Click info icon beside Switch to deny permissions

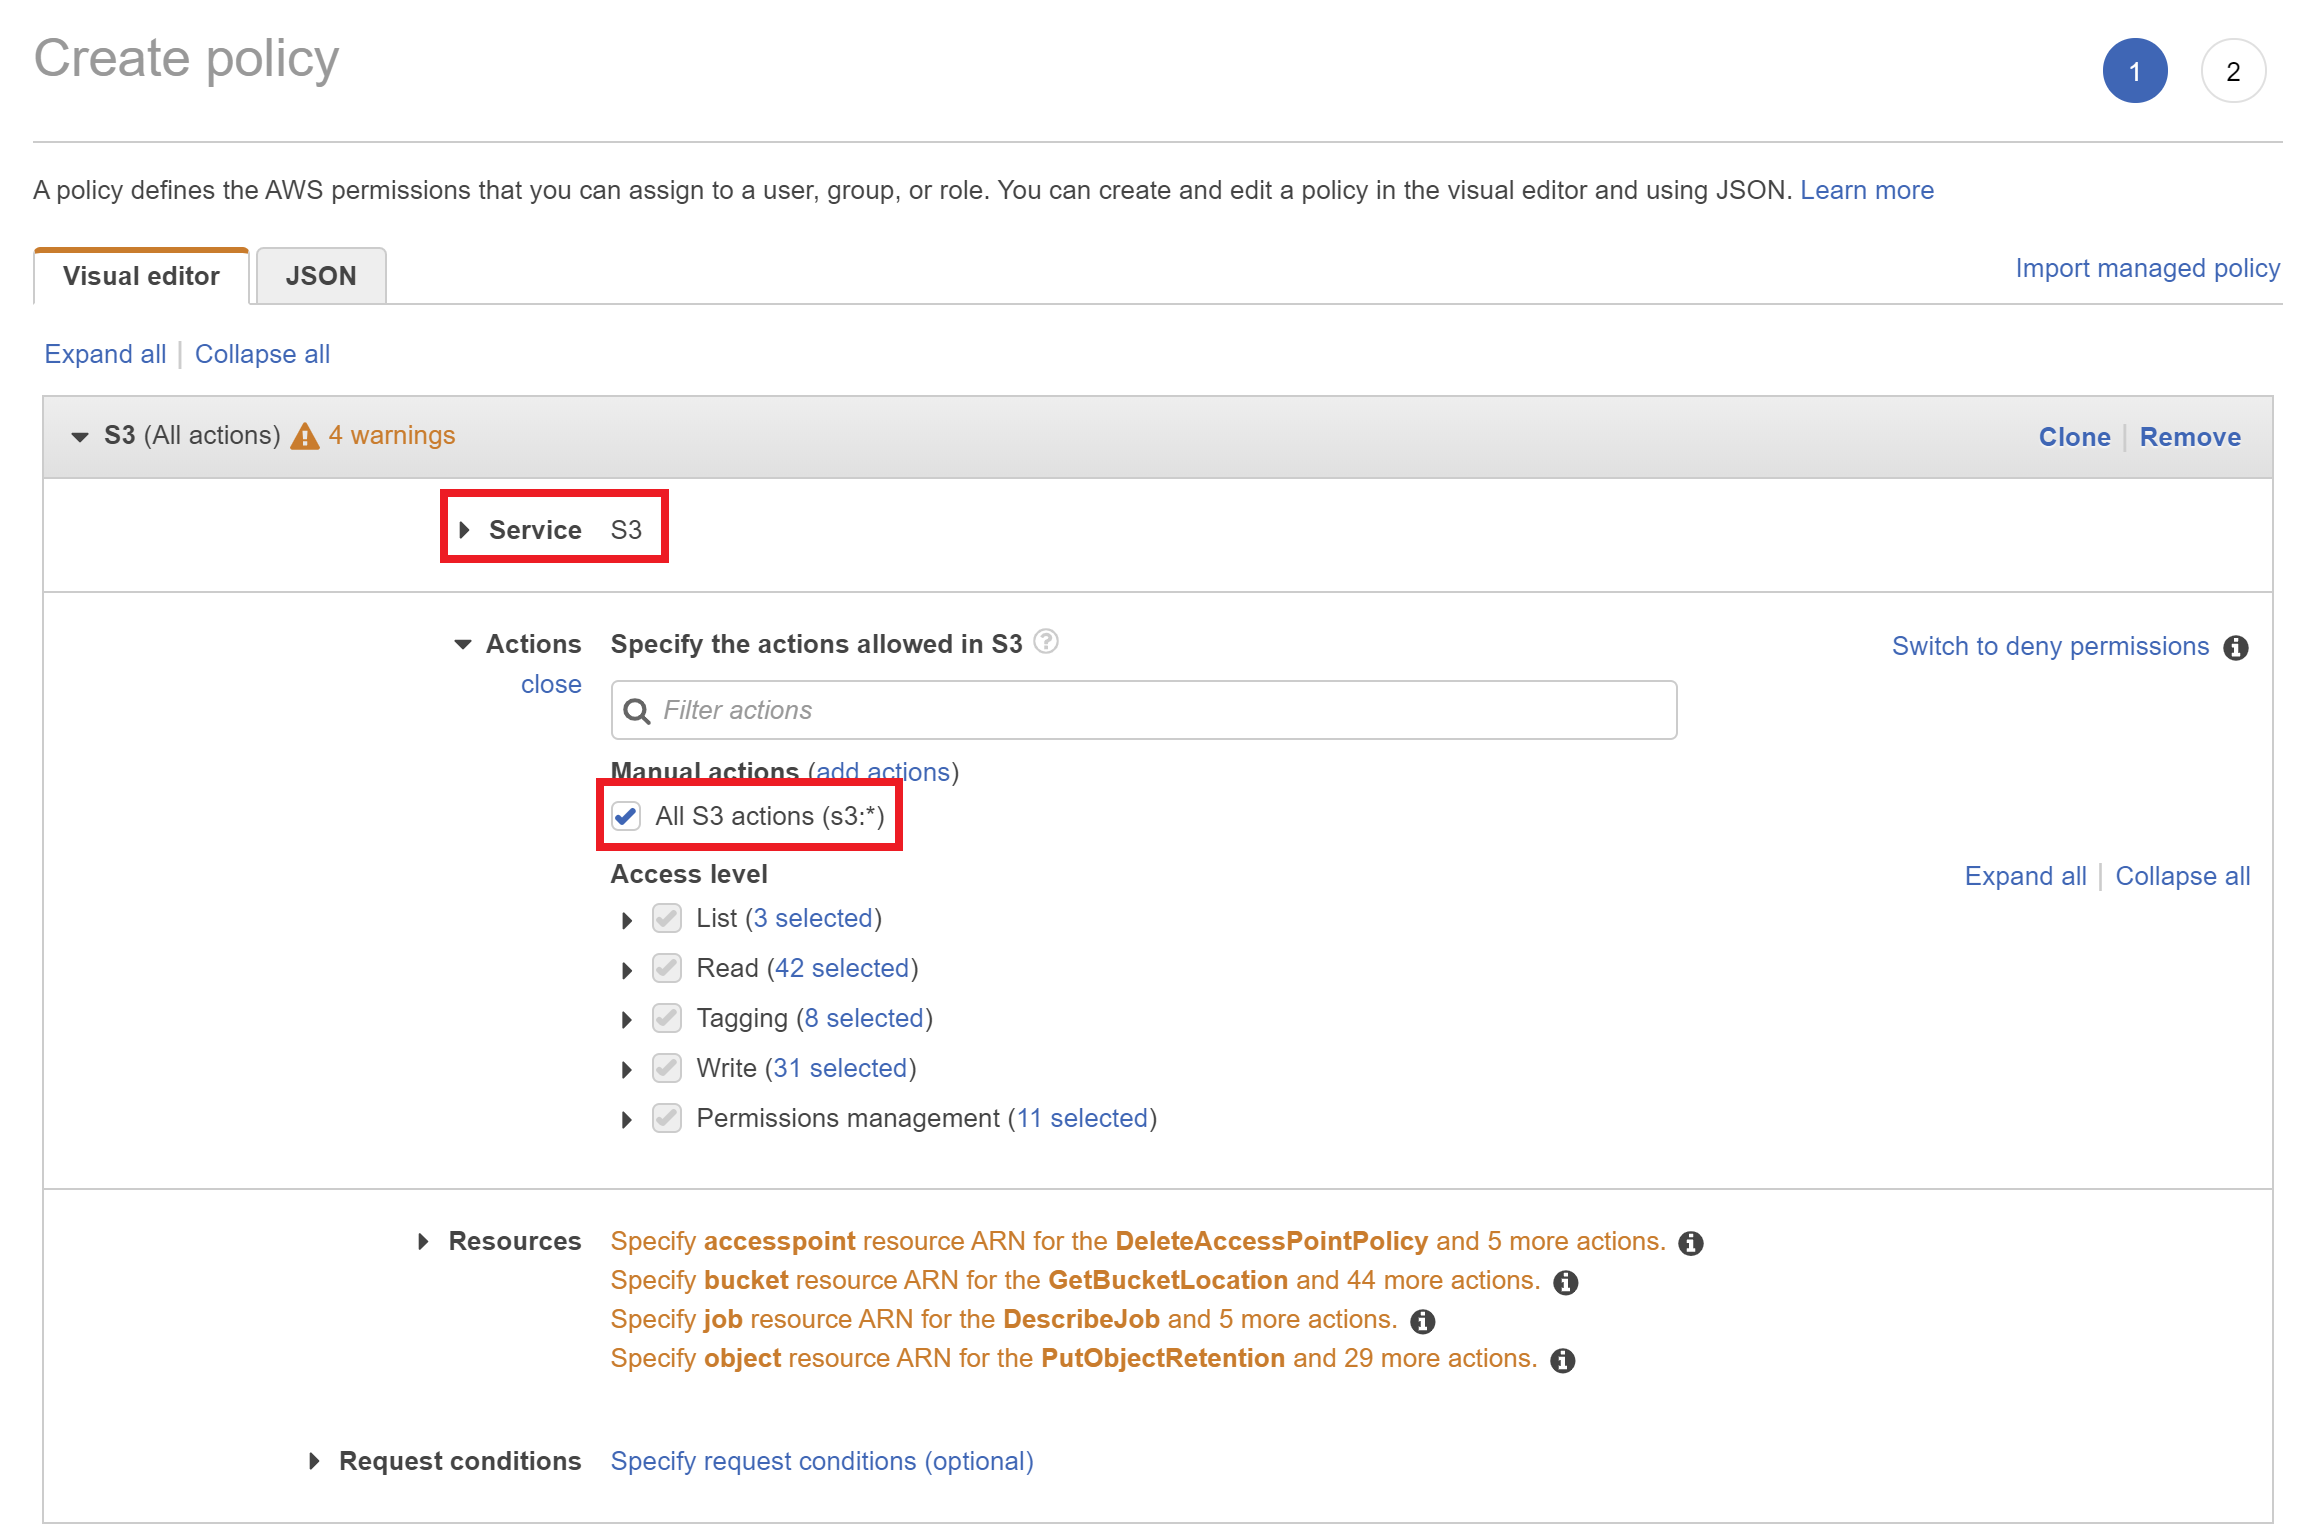click(x=2236, y=648)
